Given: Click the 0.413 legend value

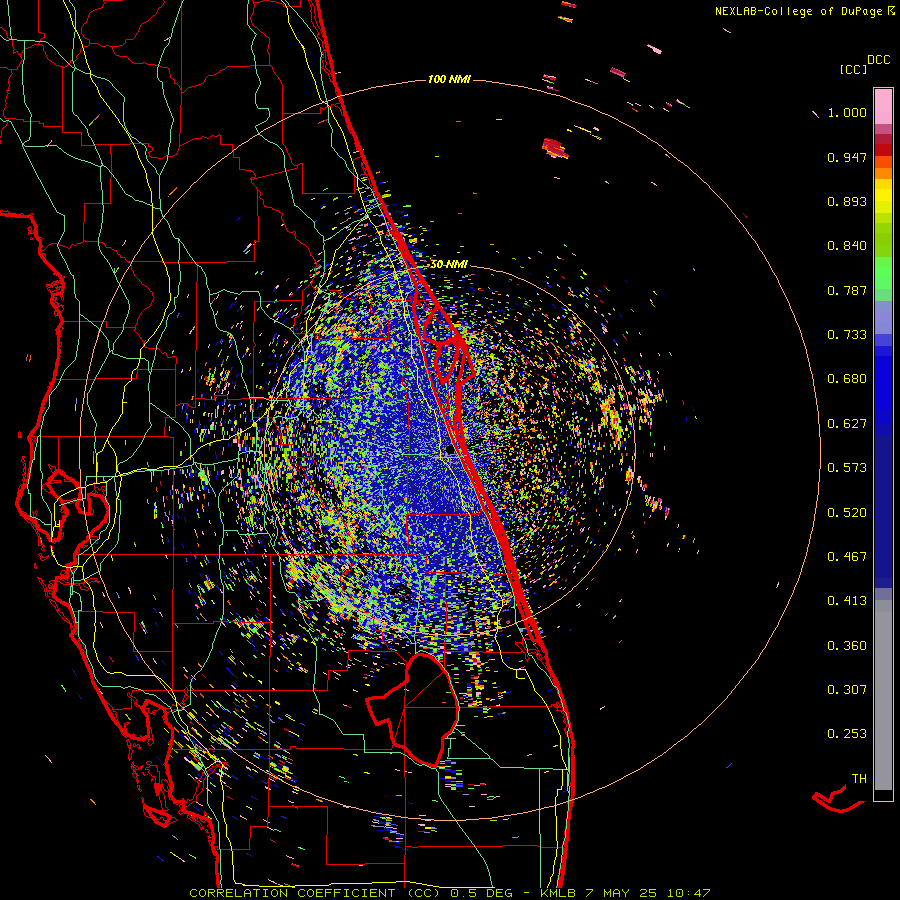Looking at the screenshot, I should point(847,601).
